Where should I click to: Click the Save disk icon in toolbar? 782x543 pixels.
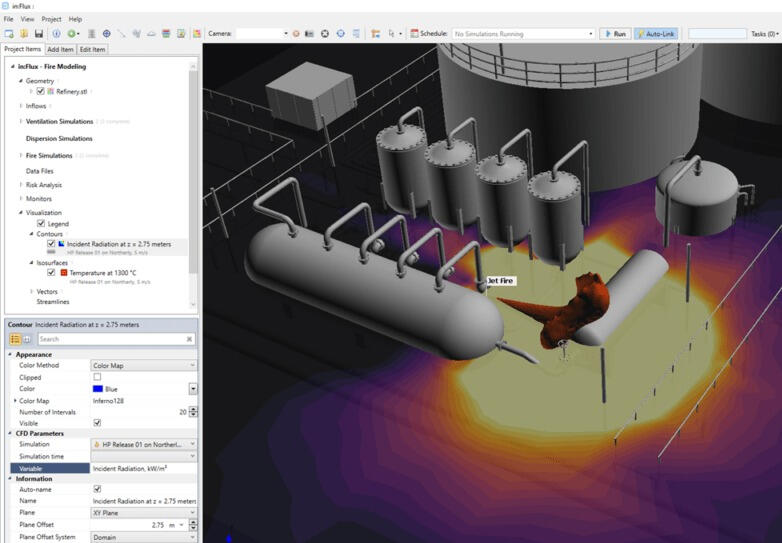click(38, 34)
